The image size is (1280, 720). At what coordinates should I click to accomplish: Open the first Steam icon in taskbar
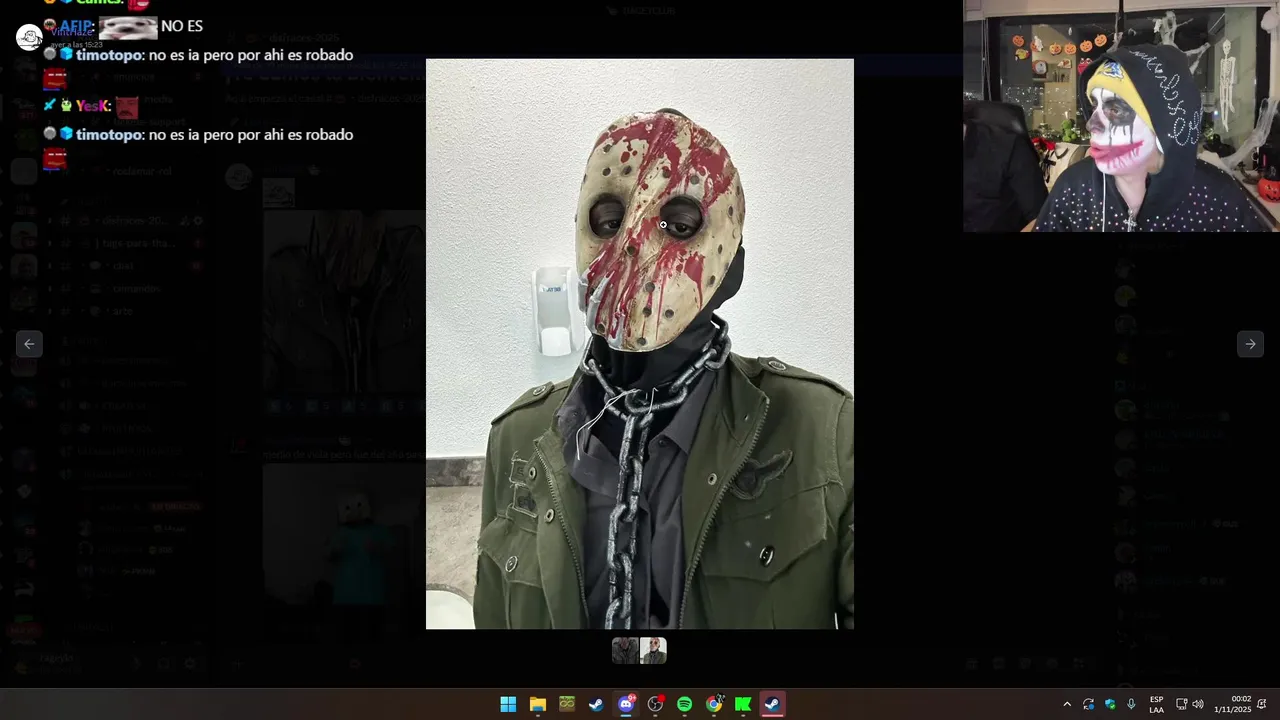596,704
